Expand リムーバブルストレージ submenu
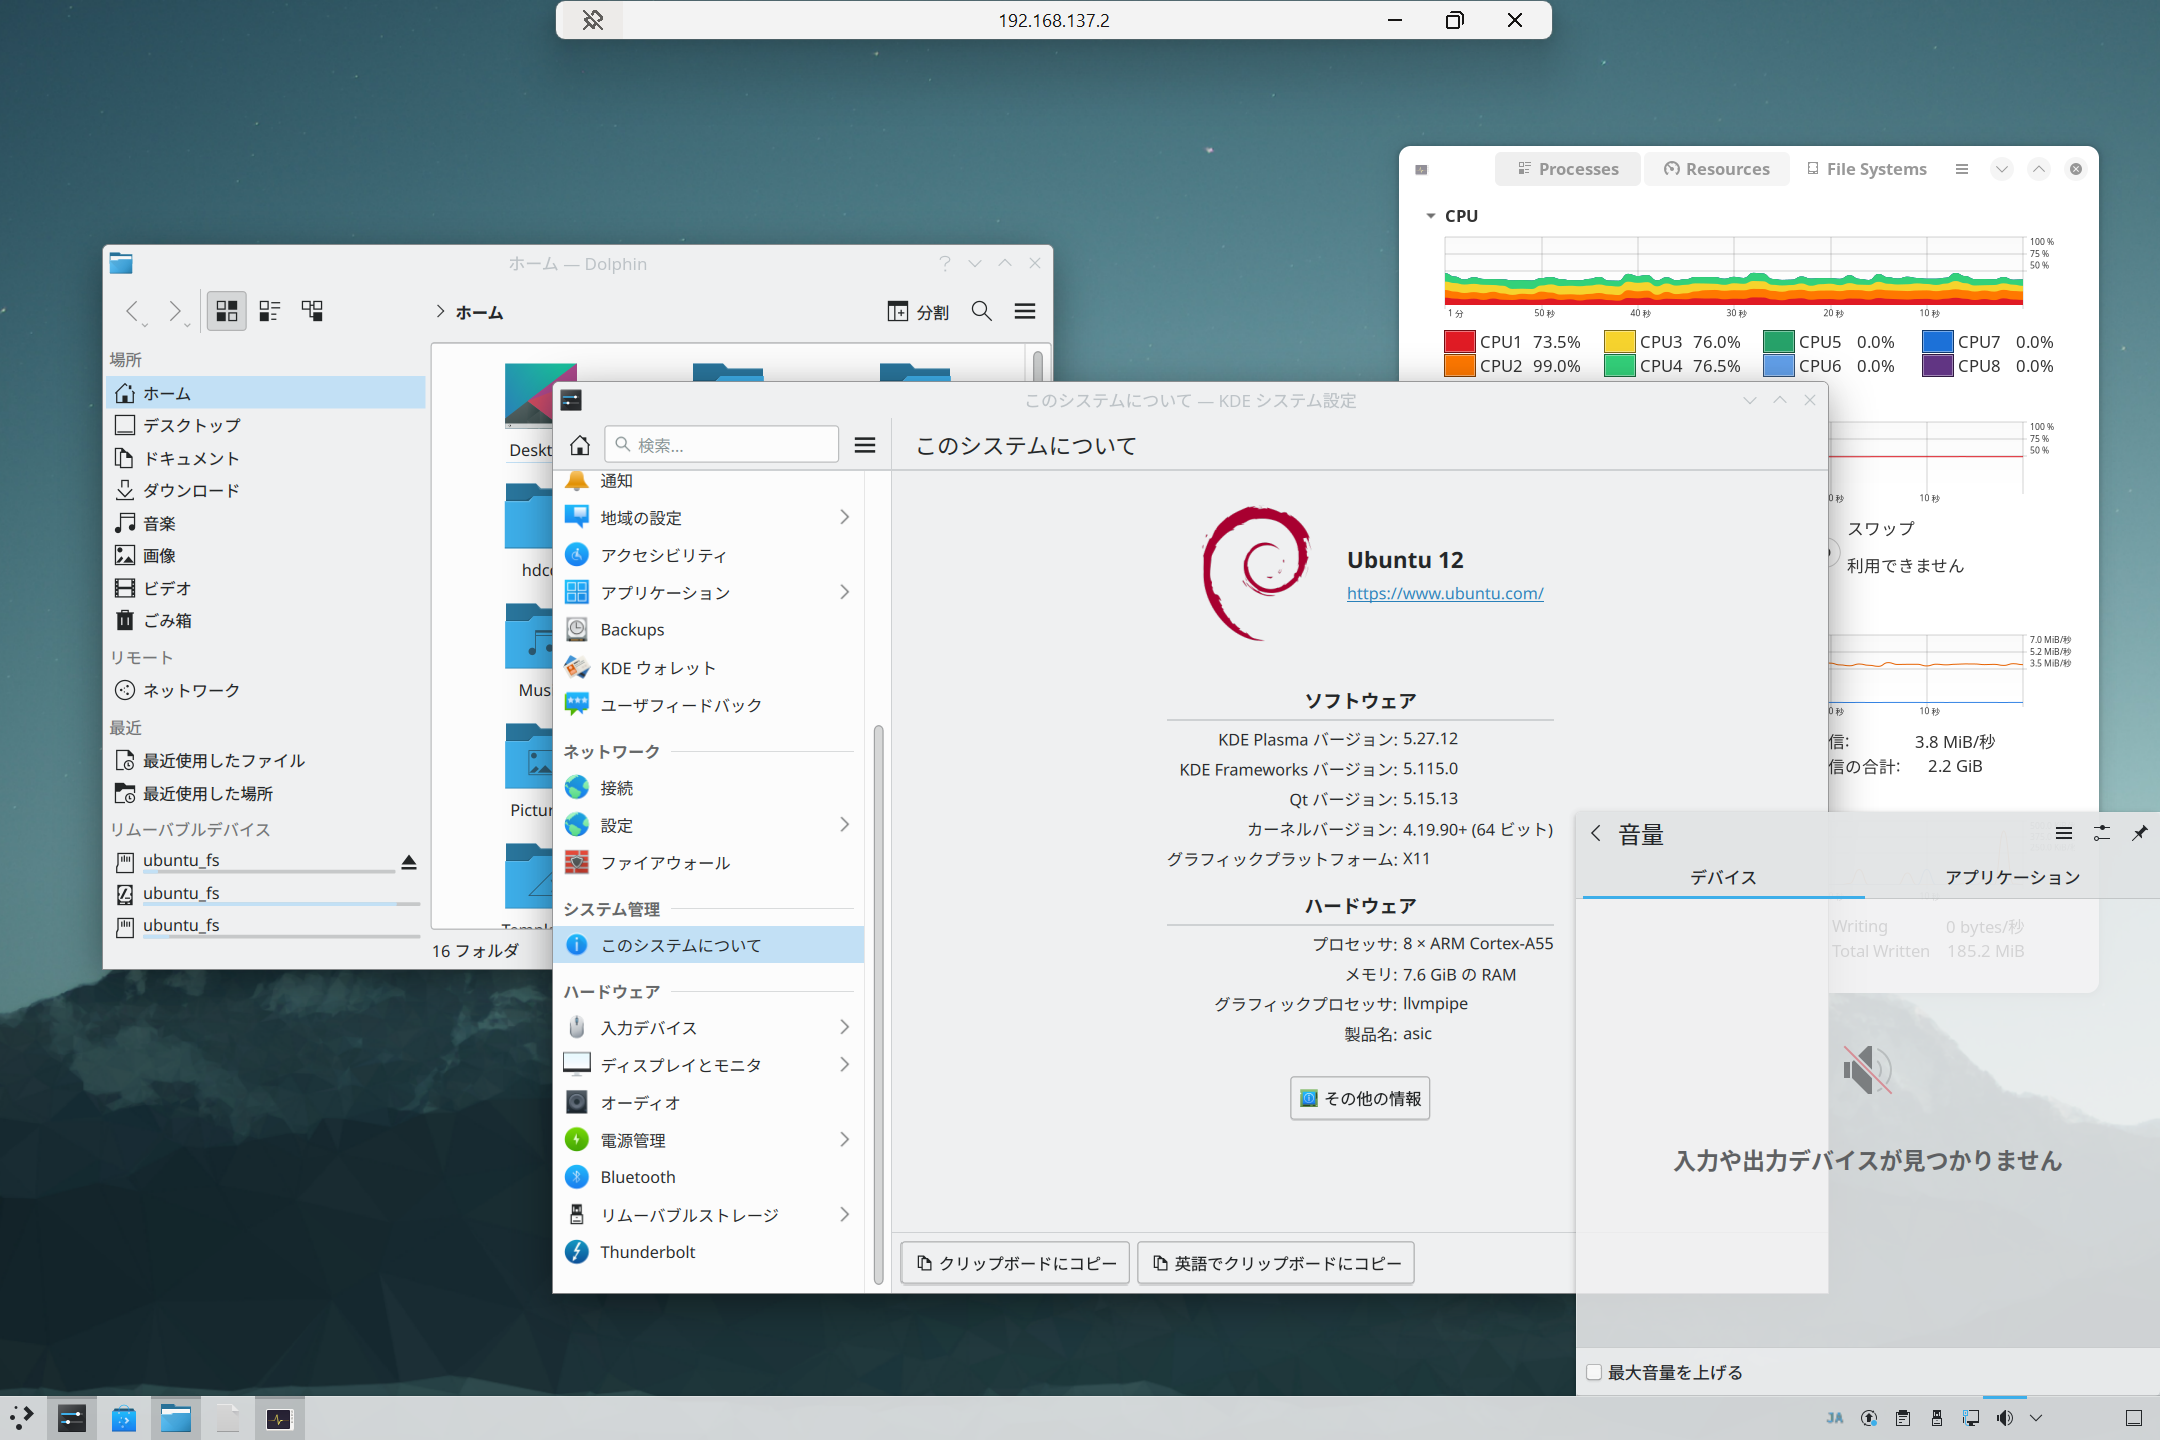2160x1440 pixels. pyautogui.click(x=844, y=1215)
